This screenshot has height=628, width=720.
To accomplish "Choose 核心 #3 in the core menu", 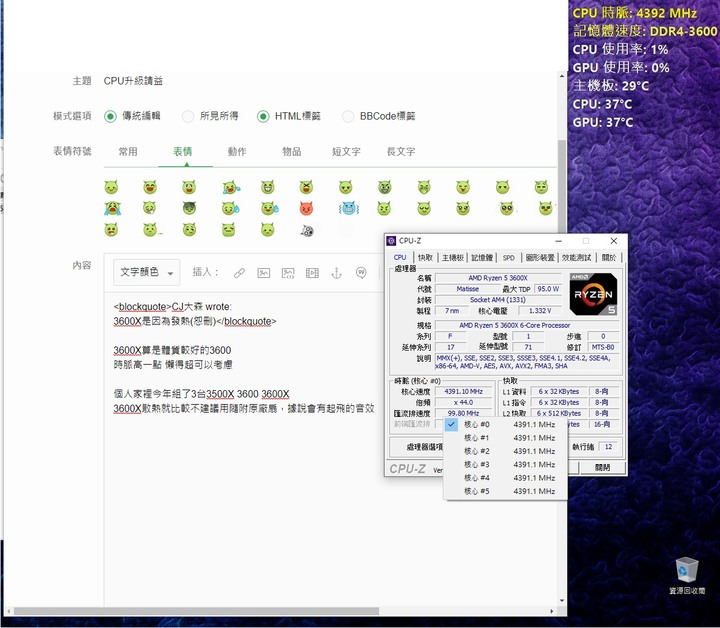I will (x=505, y=465).
